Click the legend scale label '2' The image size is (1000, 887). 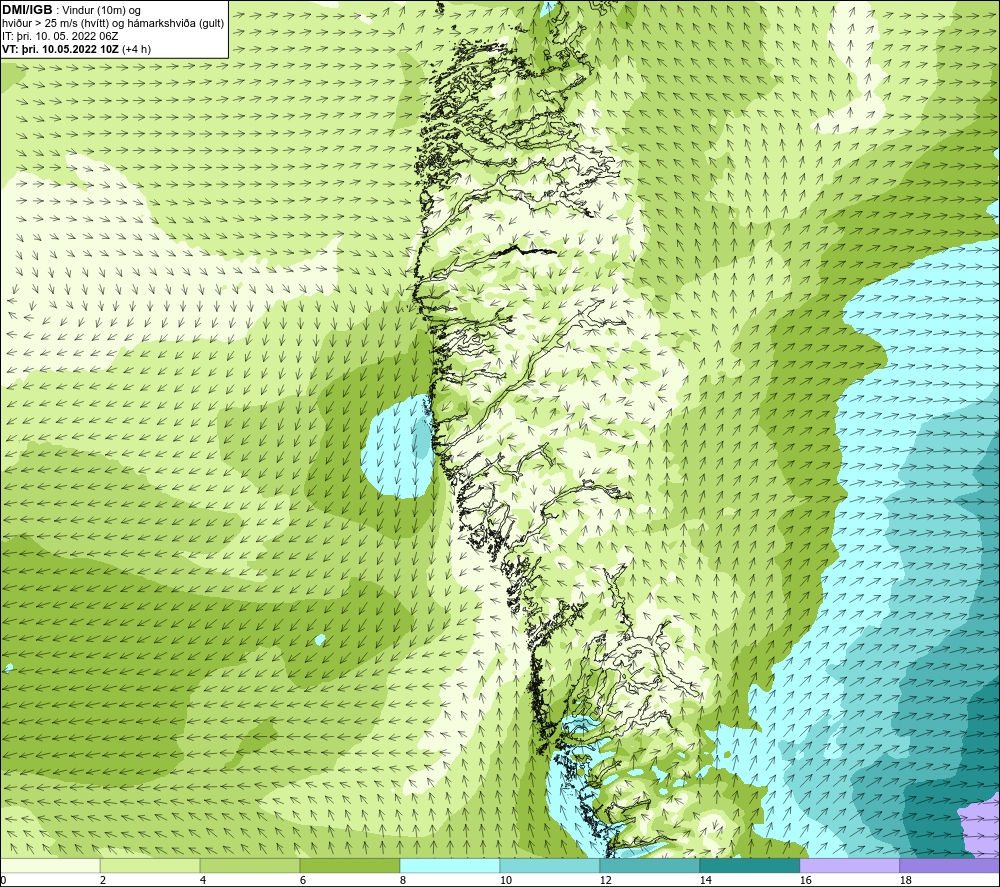[103, 880]
